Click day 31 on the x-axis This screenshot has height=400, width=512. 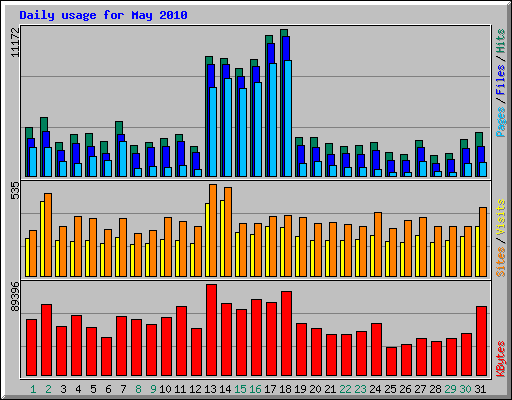[x=480, y=389]
